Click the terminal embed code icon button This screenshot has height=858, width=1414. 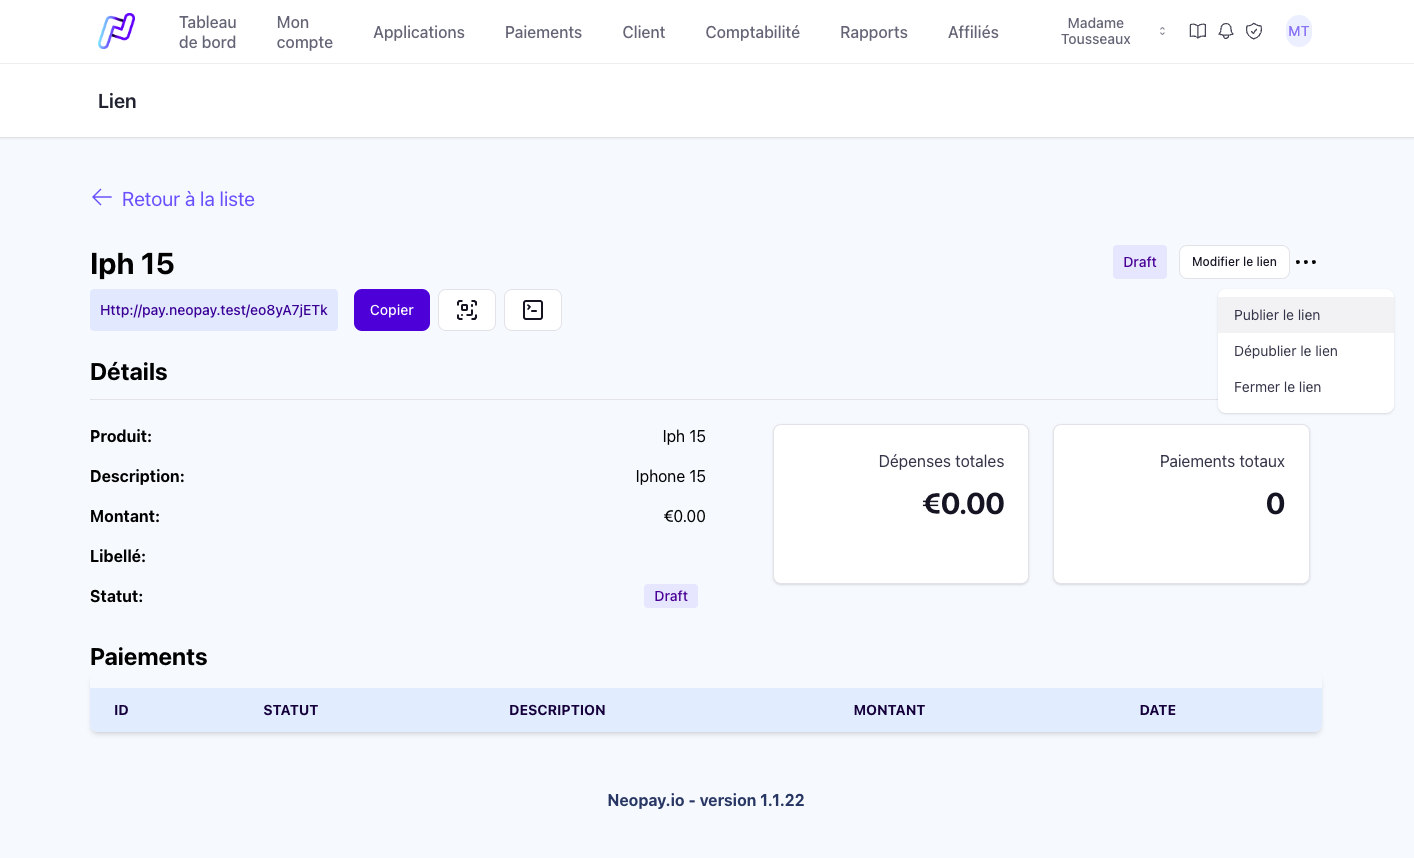coord(533,310)
